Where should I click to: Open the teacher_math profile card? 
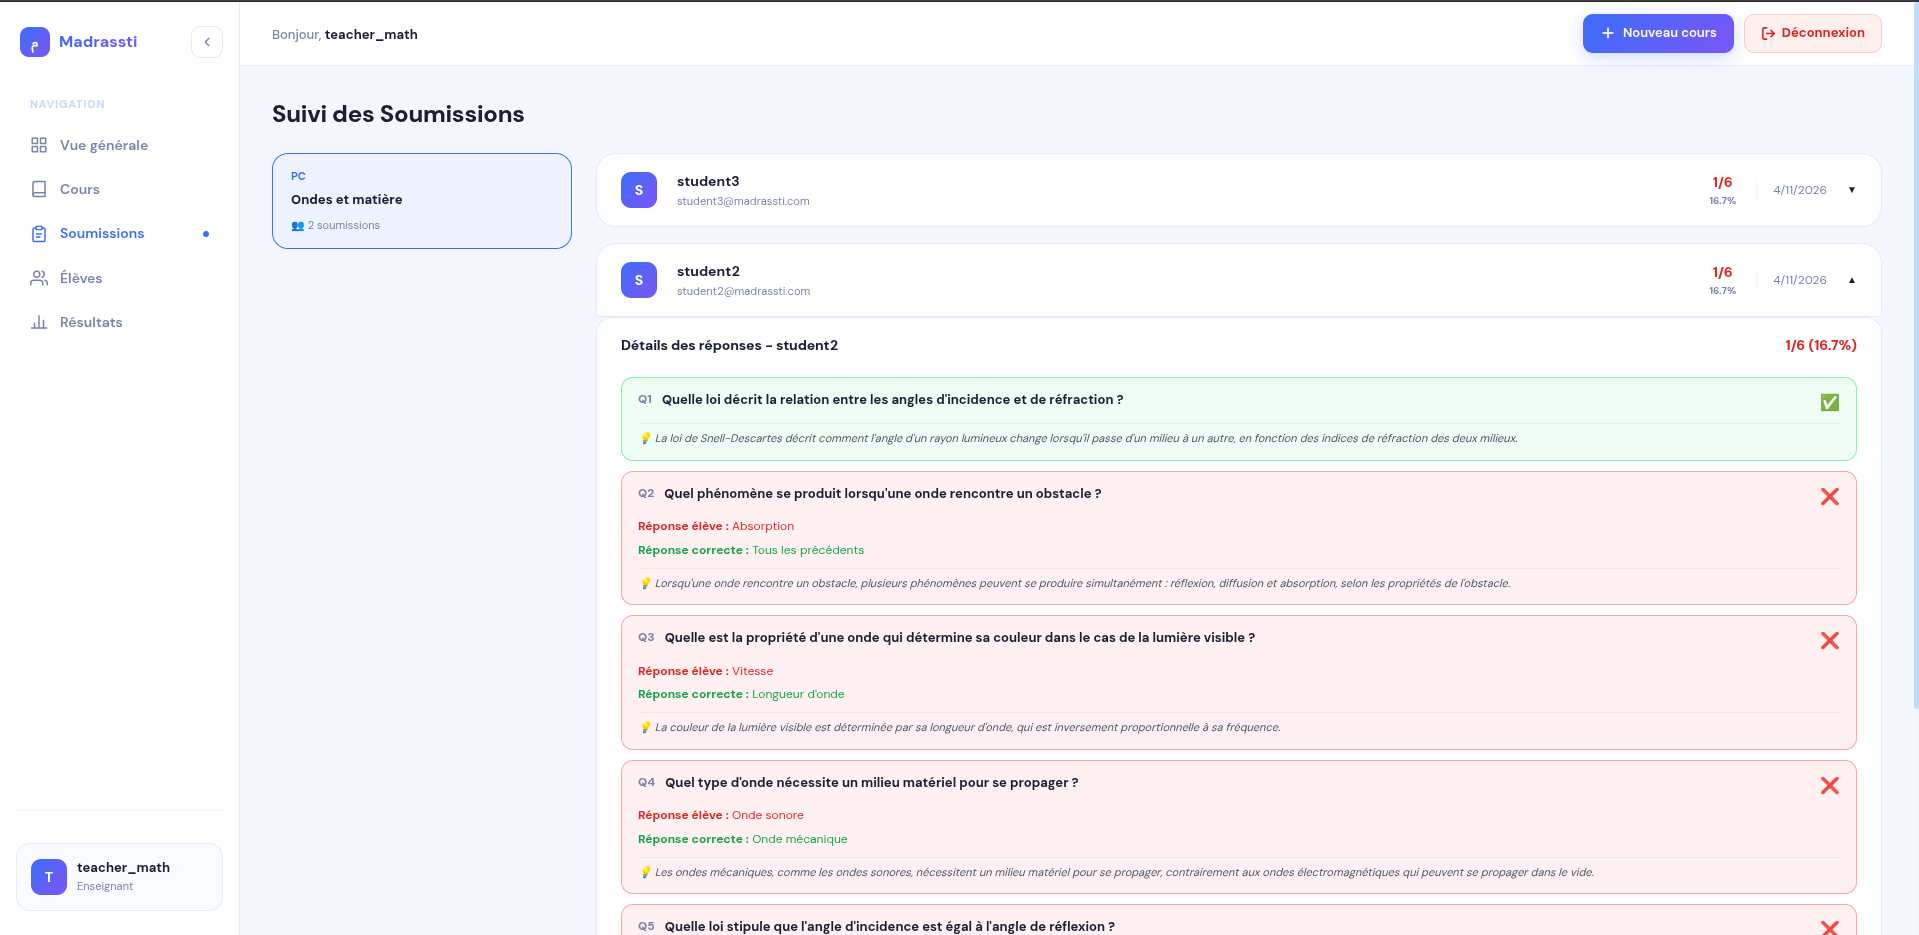tap(119, 877)
